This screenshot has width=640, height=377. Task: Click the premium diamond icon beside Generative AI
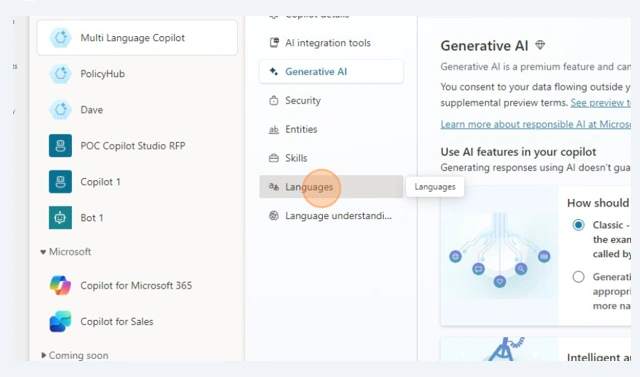540,45
